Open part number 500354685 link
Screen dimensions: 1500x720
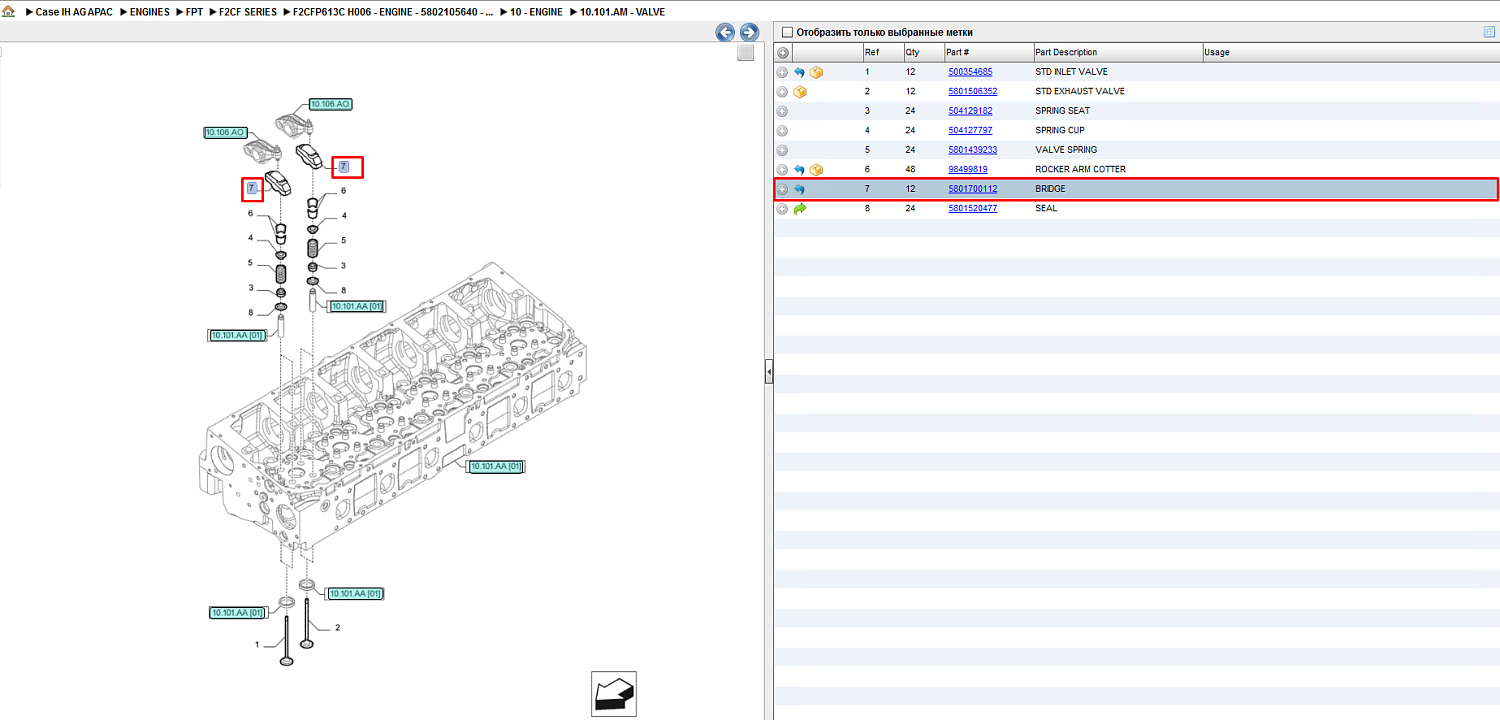tap(970, 72)
